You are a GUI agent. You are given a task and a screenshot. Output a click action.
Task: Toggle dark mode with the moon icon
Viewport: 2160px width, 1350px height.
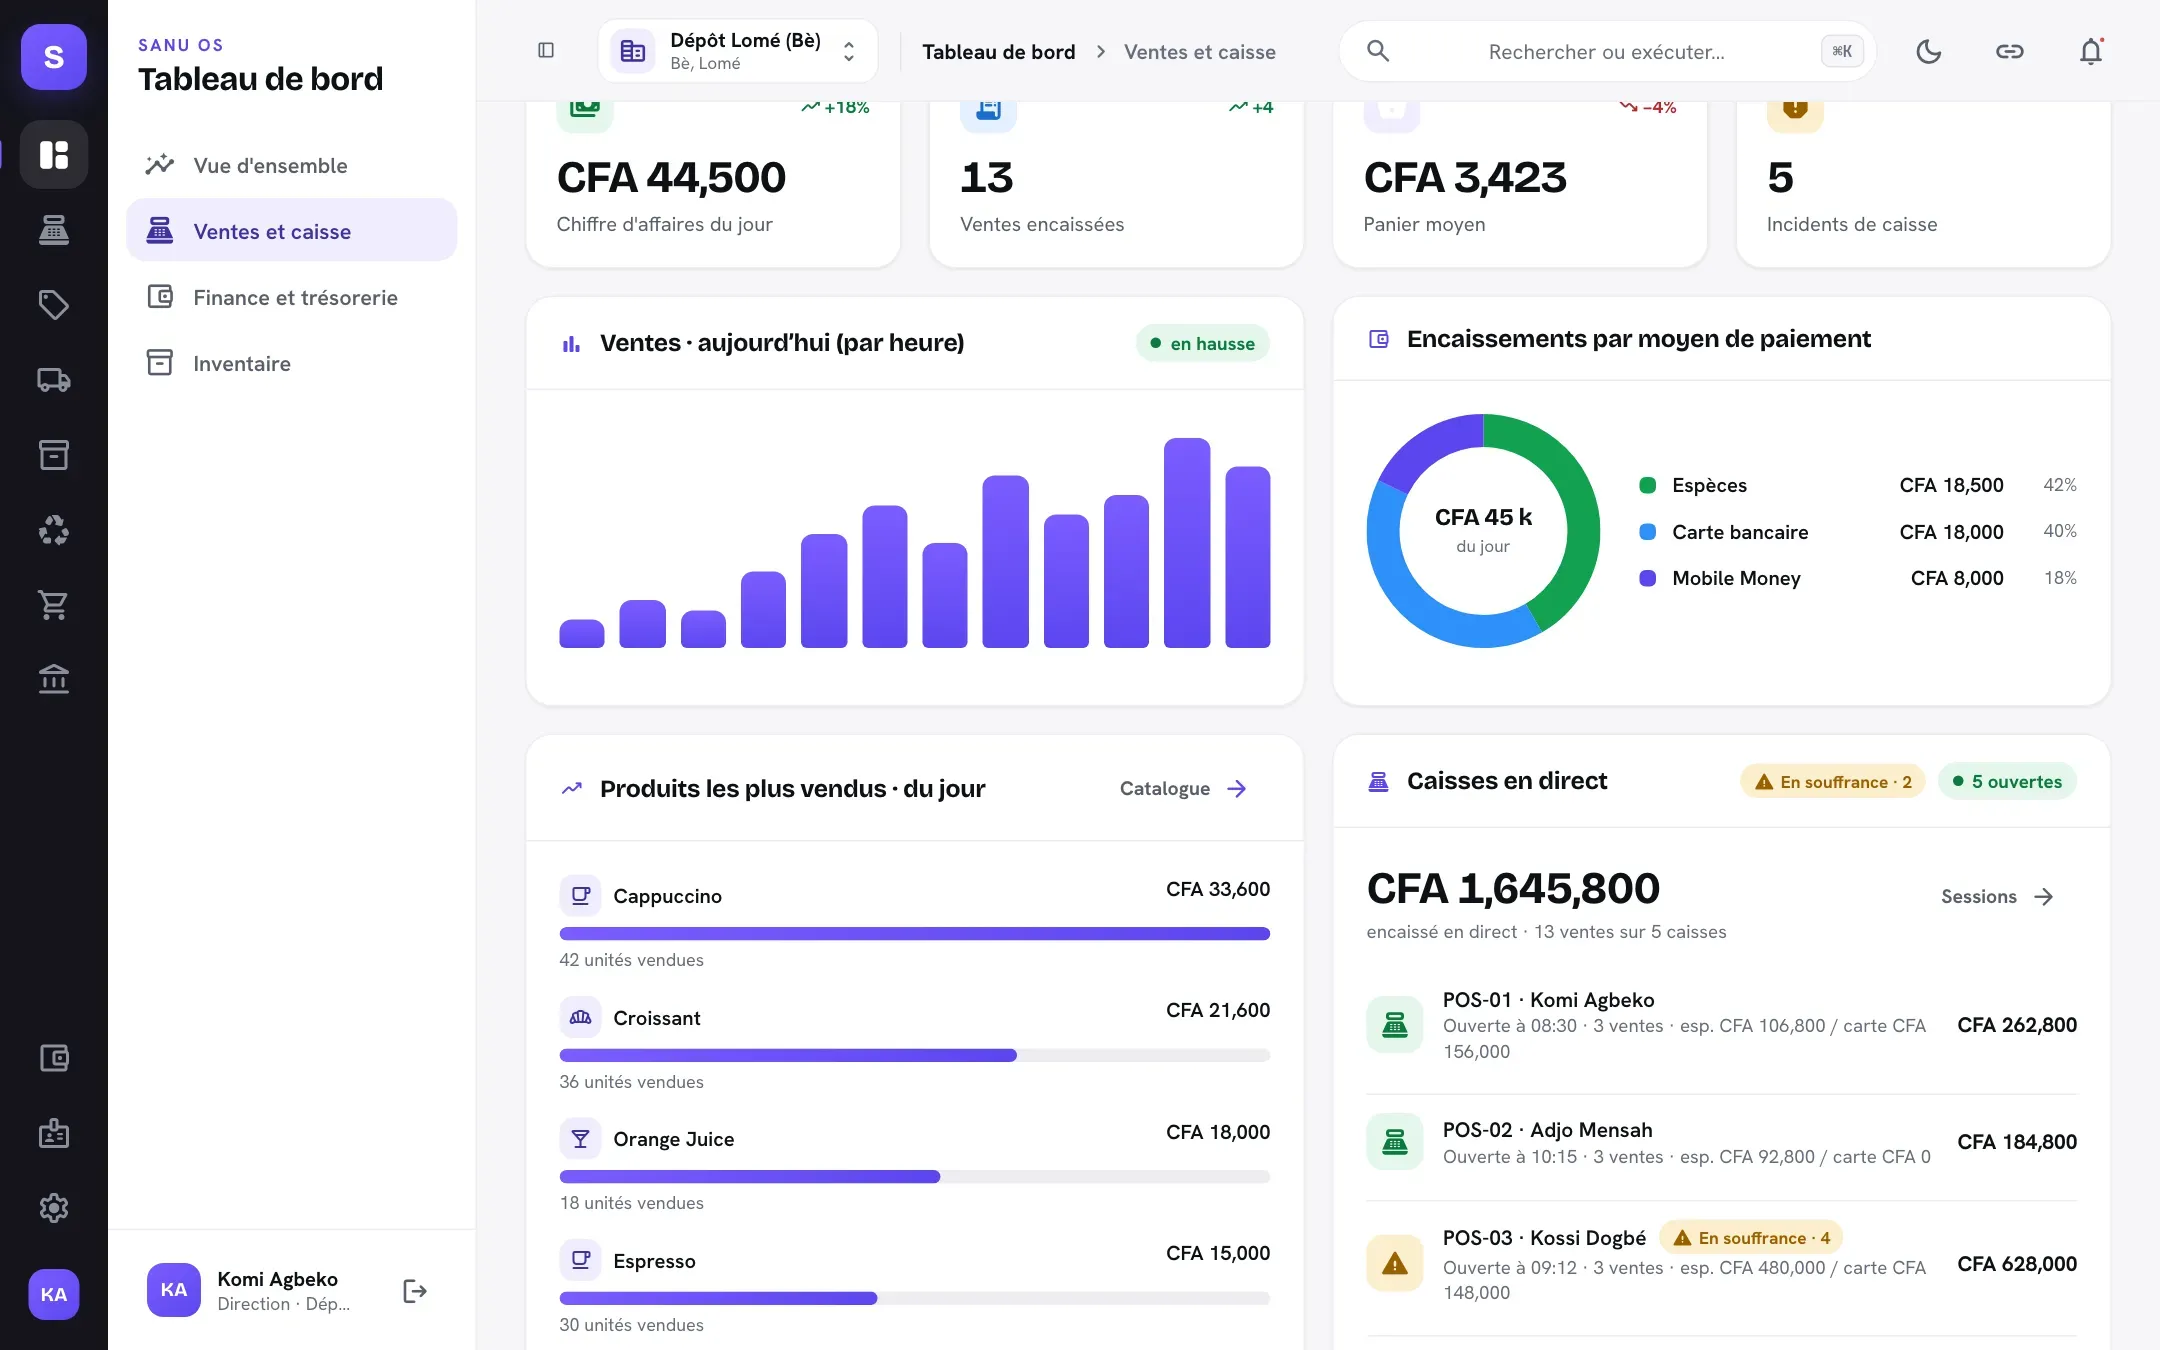coord(1929,51)
